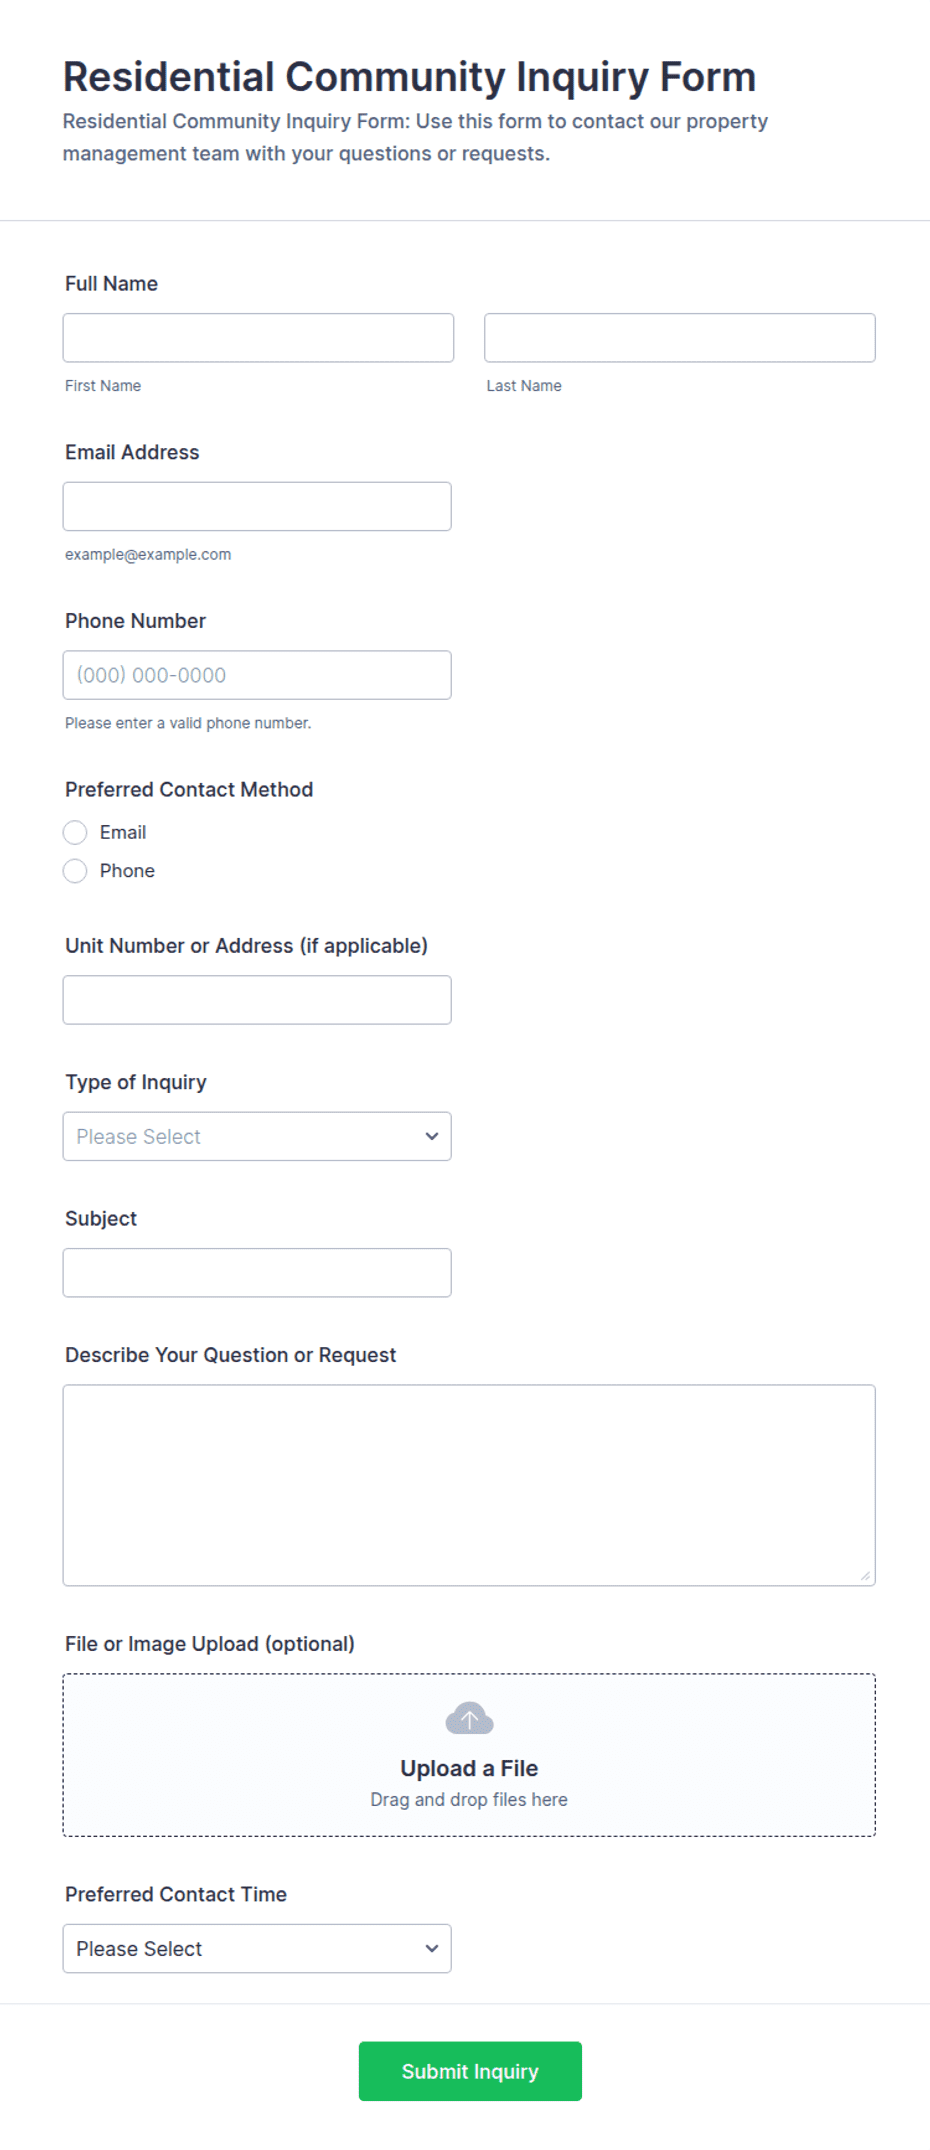Click the Unit Number or Address field

click(x=257, y=1000)
